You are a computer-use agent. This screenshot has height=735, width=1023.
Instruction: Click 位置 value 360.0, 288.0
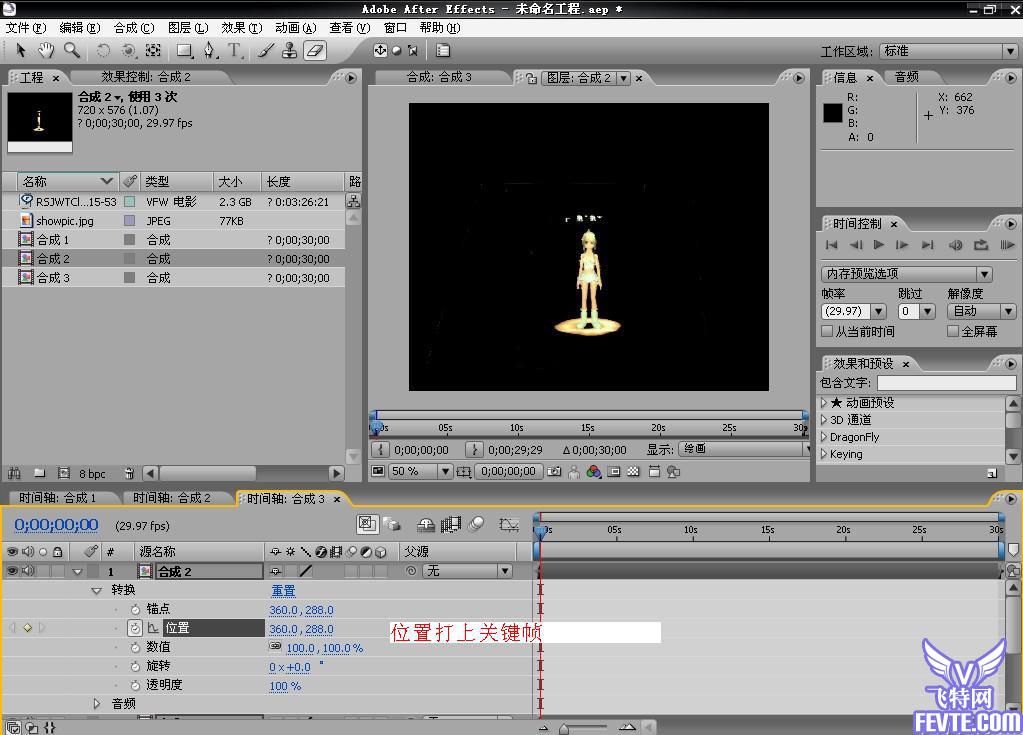301,629
